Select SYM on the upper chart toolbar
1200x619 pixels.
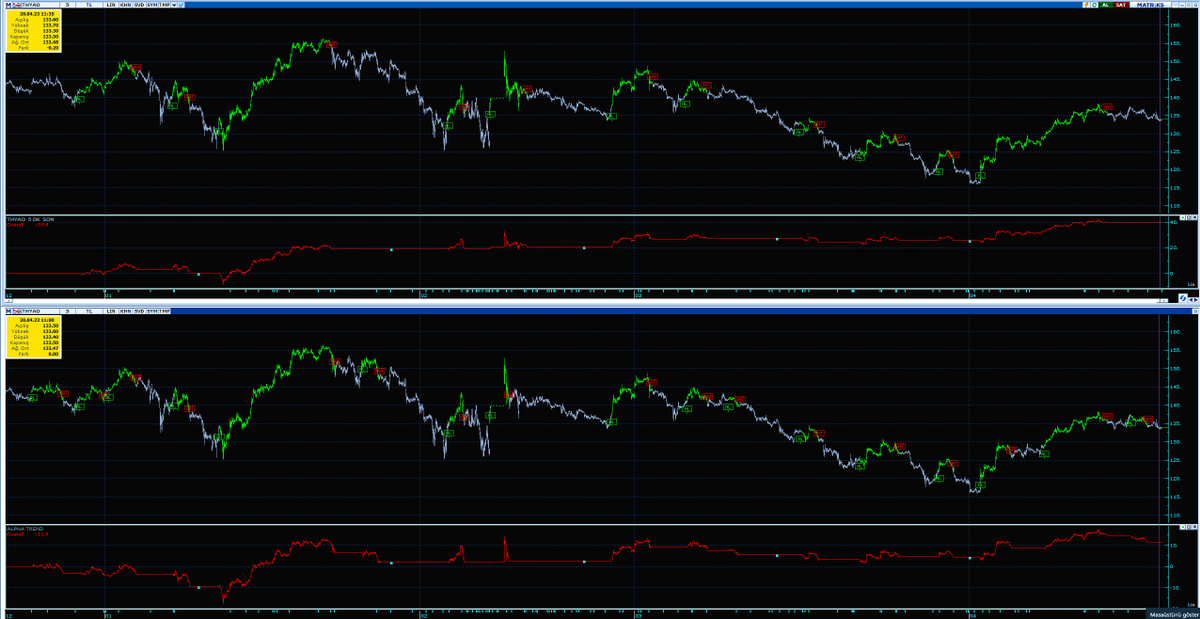pos(153,5)
